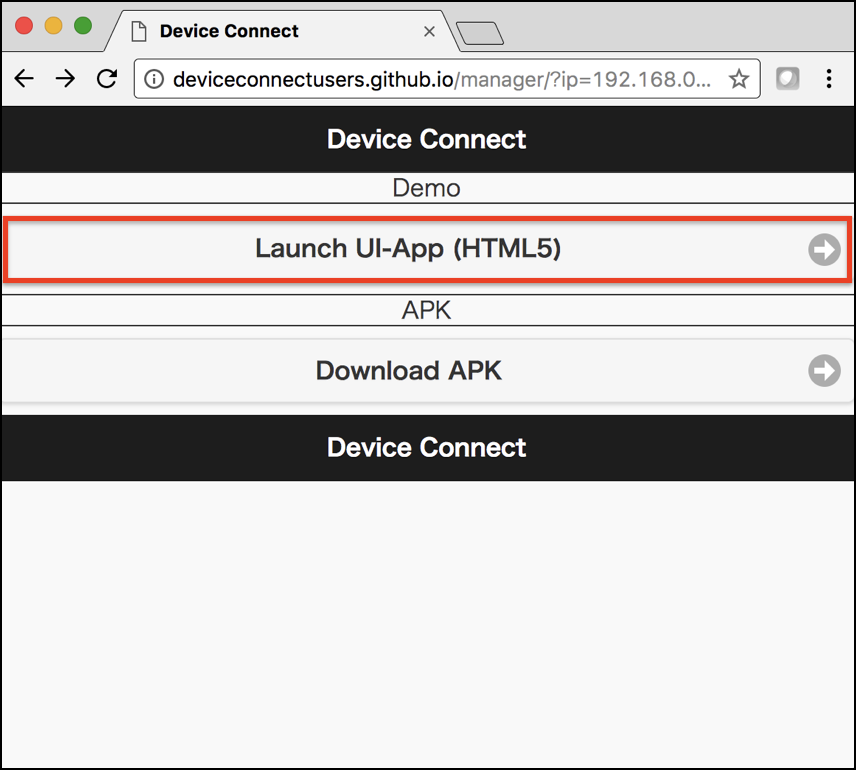The width and height of the screenshot is (856, 770).
Task: Open the Chrome three-dot menu
Action: 829,79
